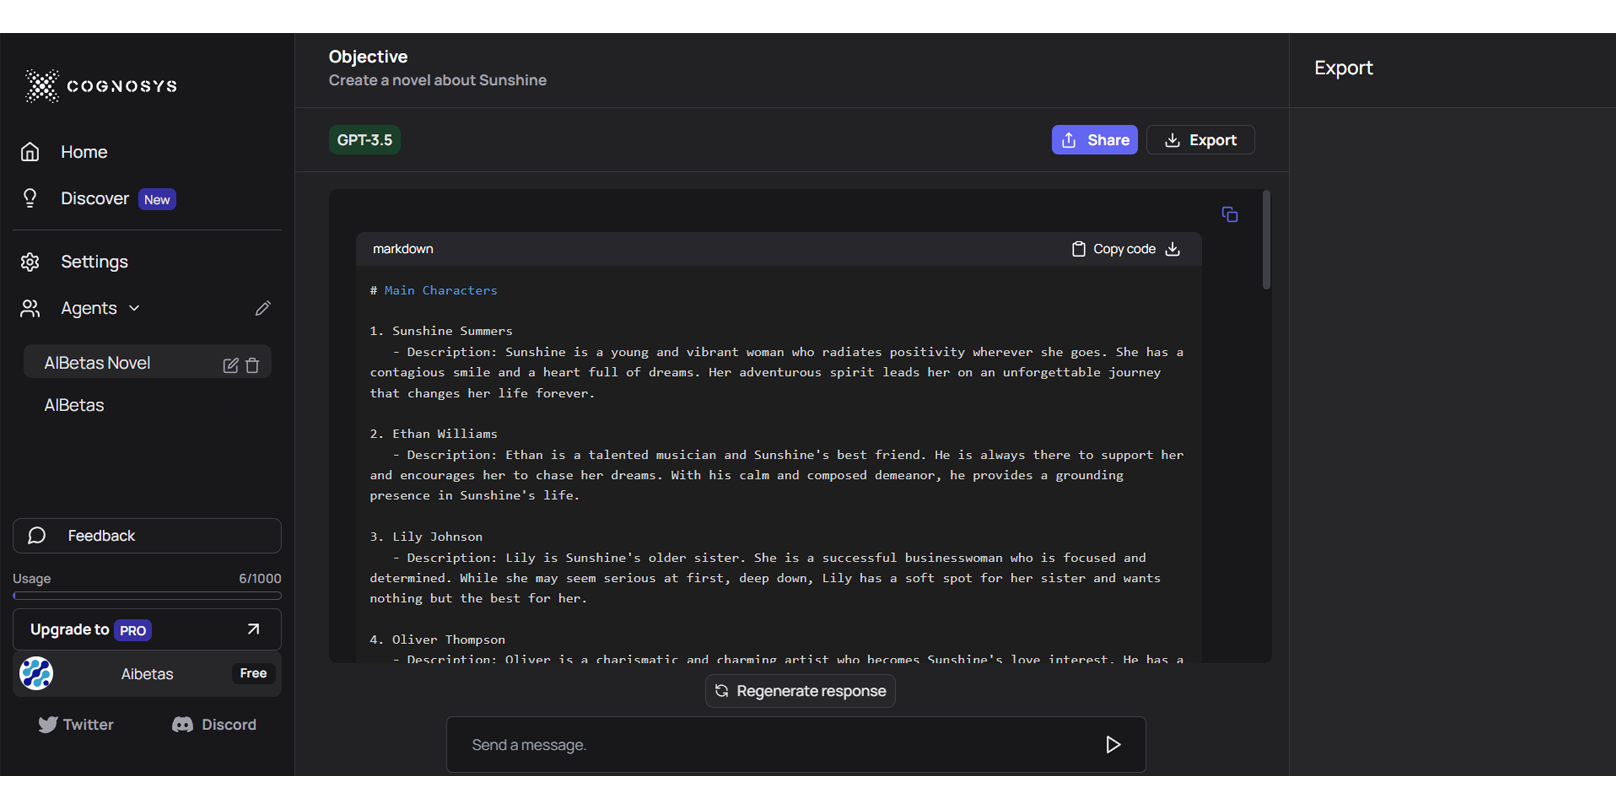Viewport: 1616px width, 808px height.
Task: Click the markdown language label
Action: 403,249
